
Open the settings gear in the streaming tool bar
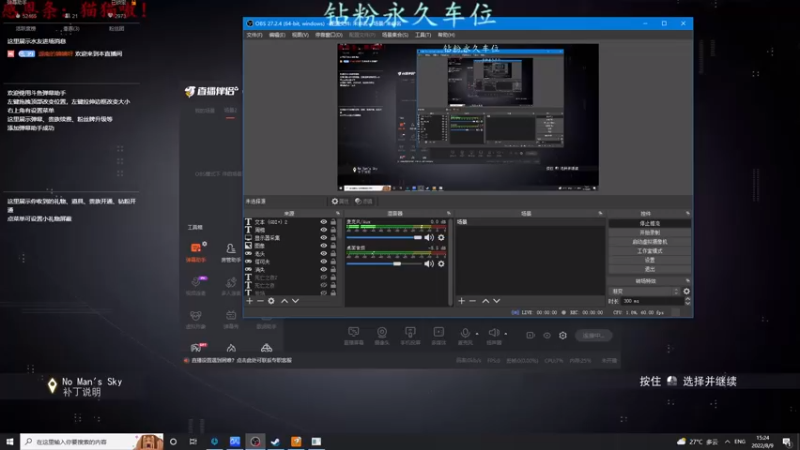coord(563,335)
